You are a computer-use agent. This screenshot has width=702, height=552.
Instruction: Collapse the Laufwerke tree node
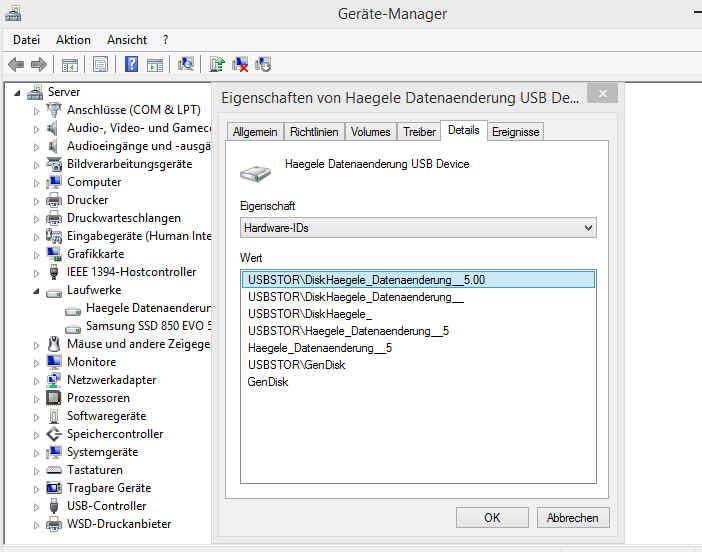[x=37, y=291]
